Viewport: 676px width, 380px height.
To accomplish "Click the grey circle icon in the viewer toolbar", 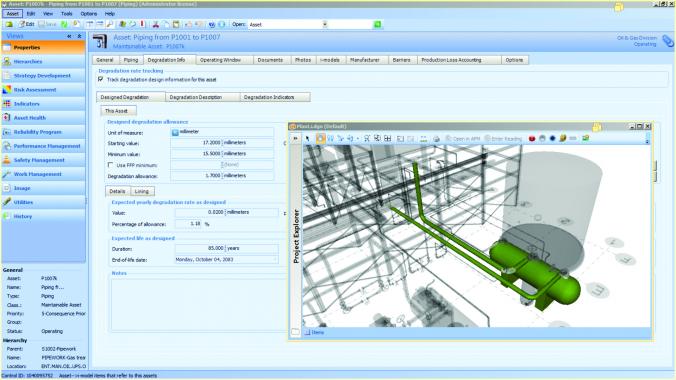I will [x=542, y=138].
